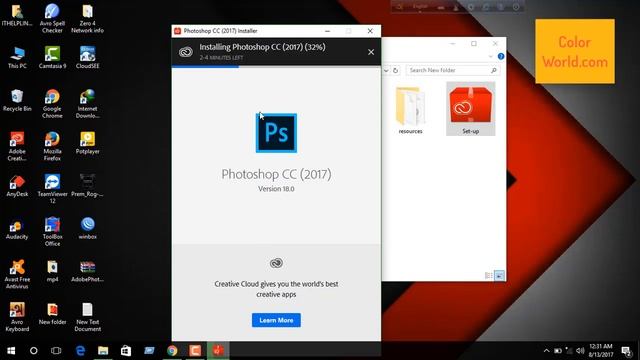Cancel installation with the X beside progress text

[371, 52]
